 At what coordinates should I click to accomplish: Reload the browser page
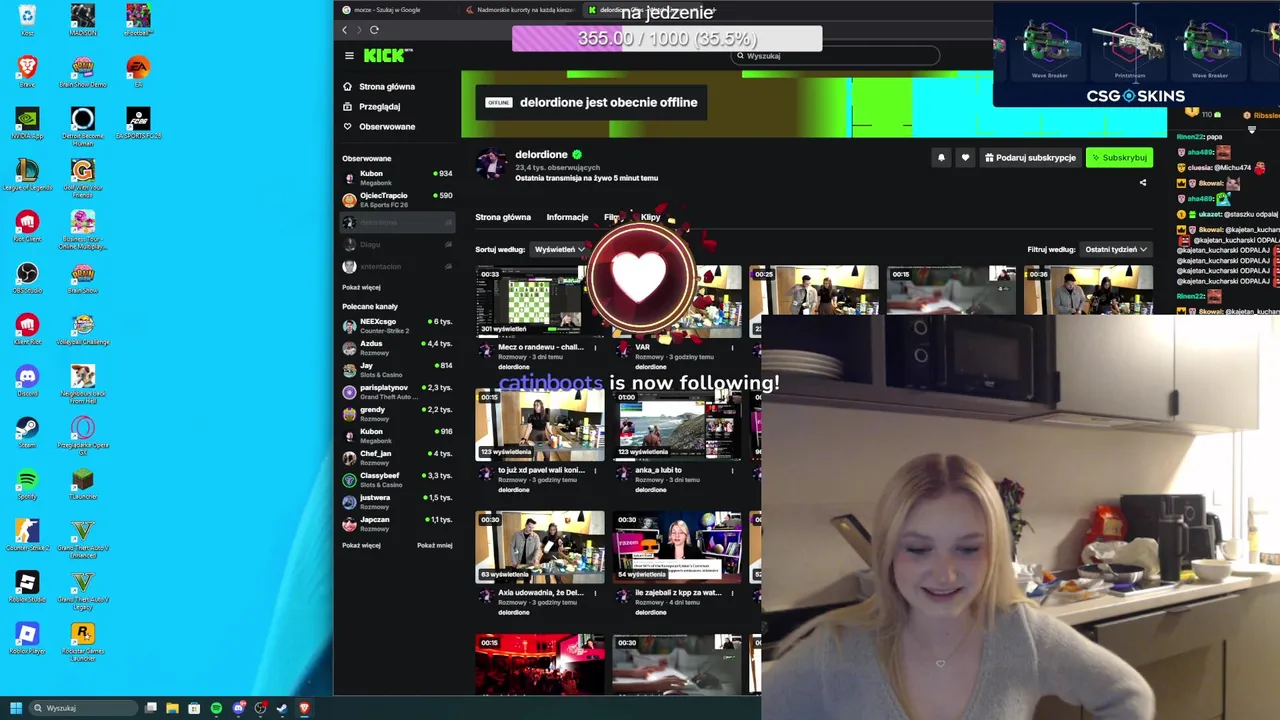pyautogui.click(x=374, y=30)
